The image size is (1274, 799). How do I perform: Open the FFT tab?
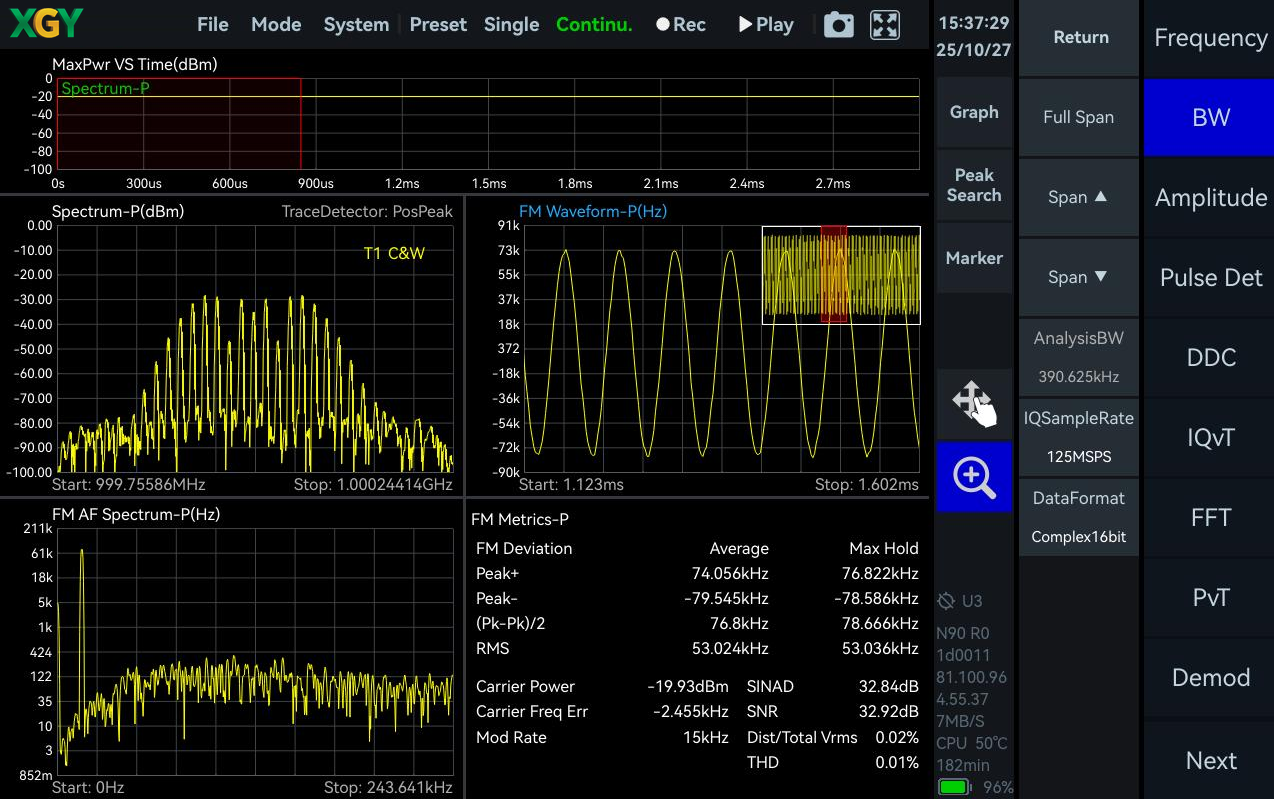[1210, 517]
